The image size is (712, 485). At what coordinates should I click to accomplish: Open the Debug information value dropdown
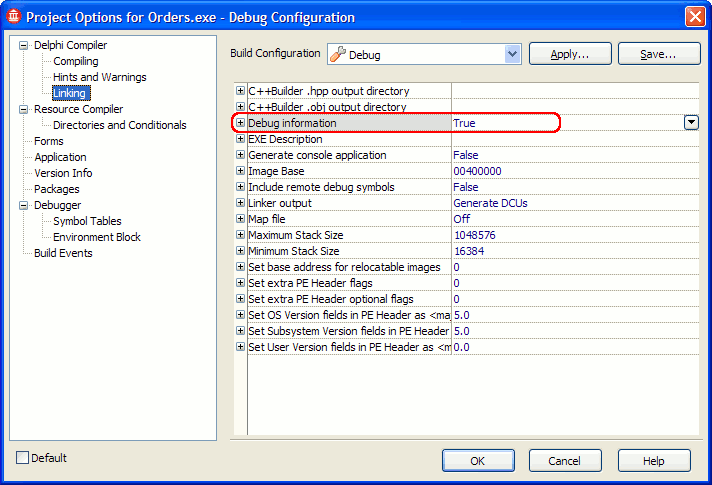tap(690, 122)
